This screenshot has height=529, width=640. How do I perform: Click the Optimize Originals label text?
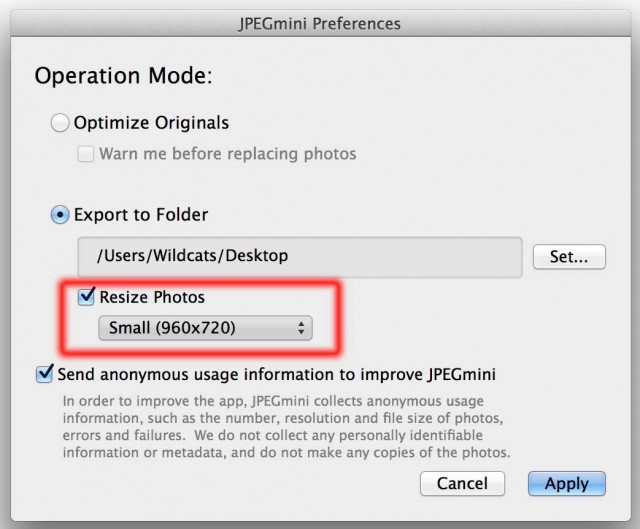tap(151, 124)
